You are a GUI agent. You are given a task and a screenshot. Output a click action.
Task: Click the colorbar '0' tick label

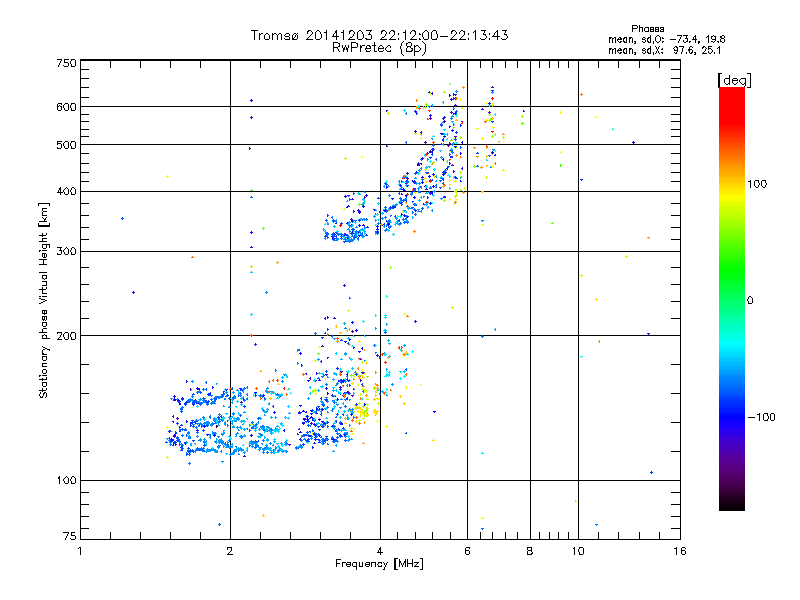click(750, 301)
